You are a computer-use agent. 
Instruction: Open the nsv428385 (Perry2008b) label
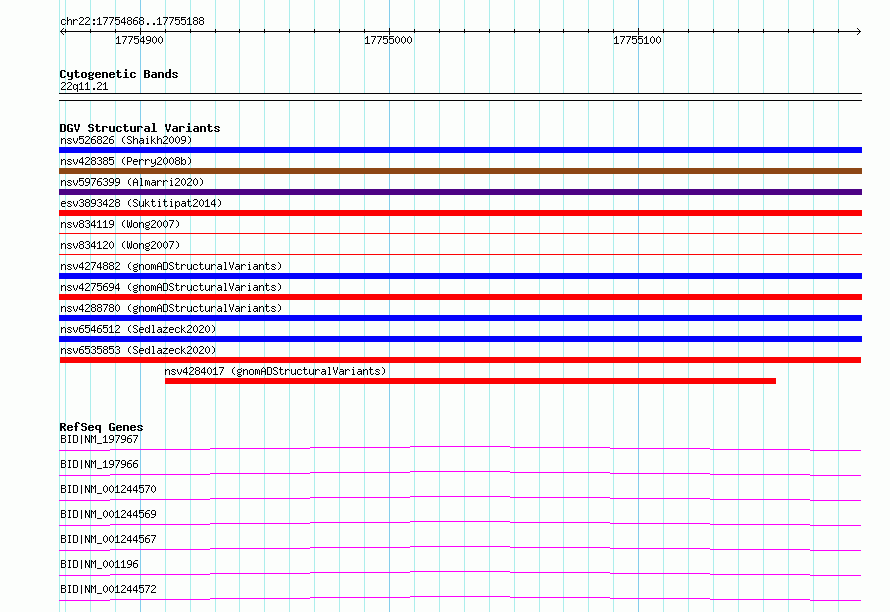pos(126,161)
